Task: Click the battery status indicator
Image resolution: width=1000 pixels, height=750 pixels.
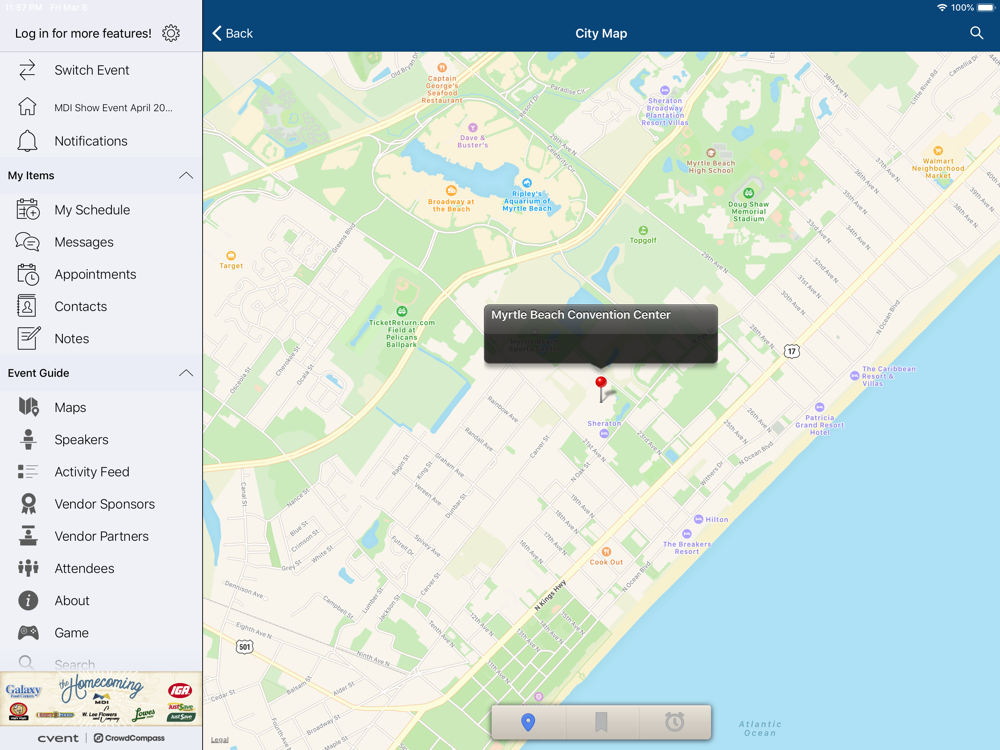Action: (x=985, y=8)
